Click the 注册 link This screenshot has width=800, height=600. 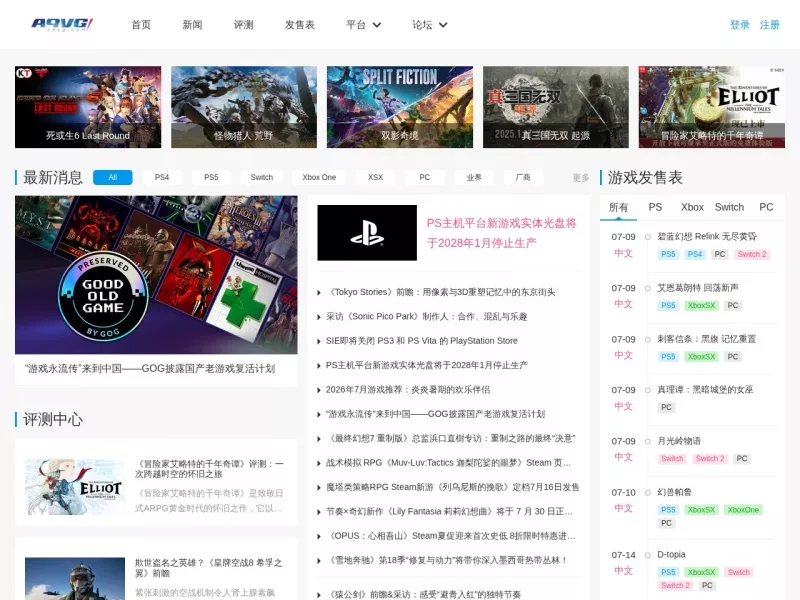[769, 24]
